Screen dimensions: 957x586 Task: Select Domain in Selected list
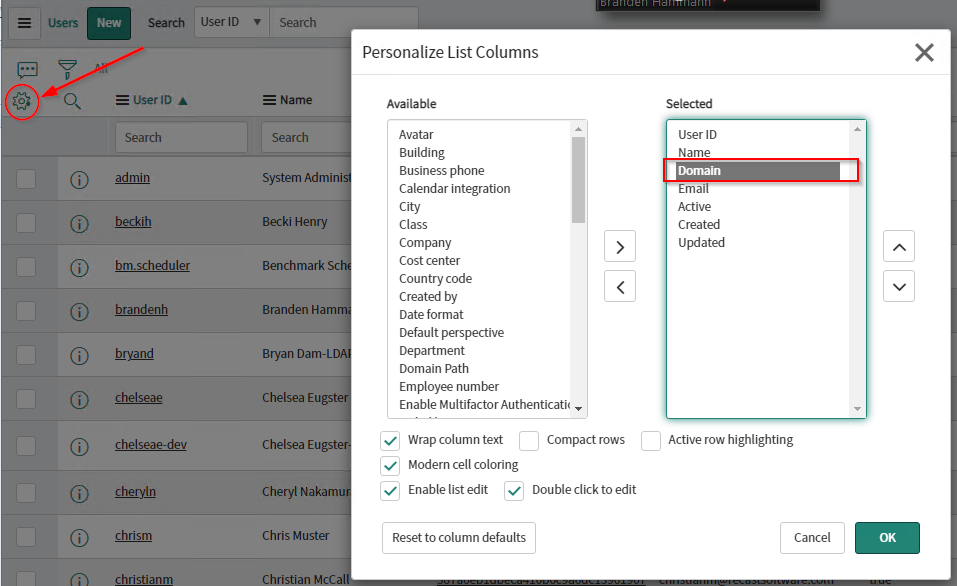click(700, 171)
